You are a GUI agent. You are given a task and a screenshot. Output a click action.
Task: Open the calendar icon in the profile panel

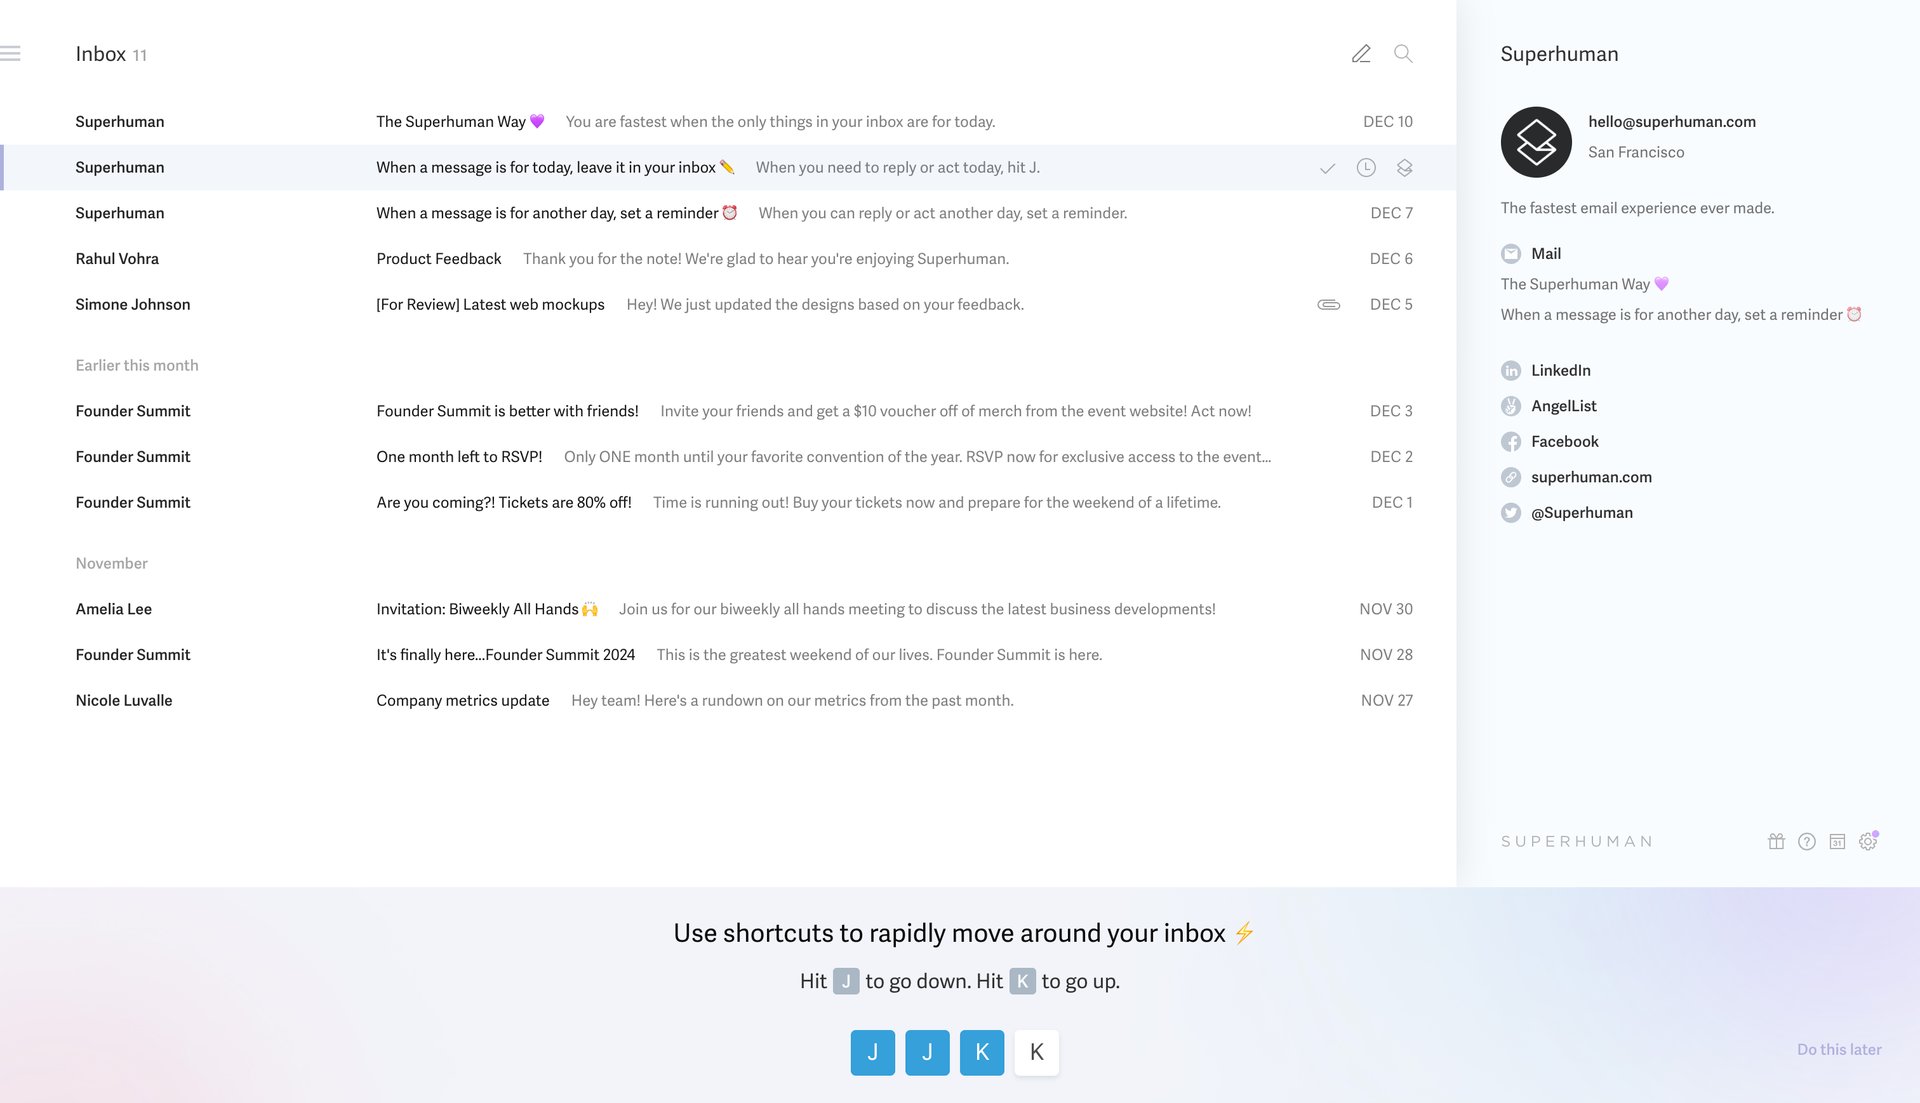pos(1838,841)
